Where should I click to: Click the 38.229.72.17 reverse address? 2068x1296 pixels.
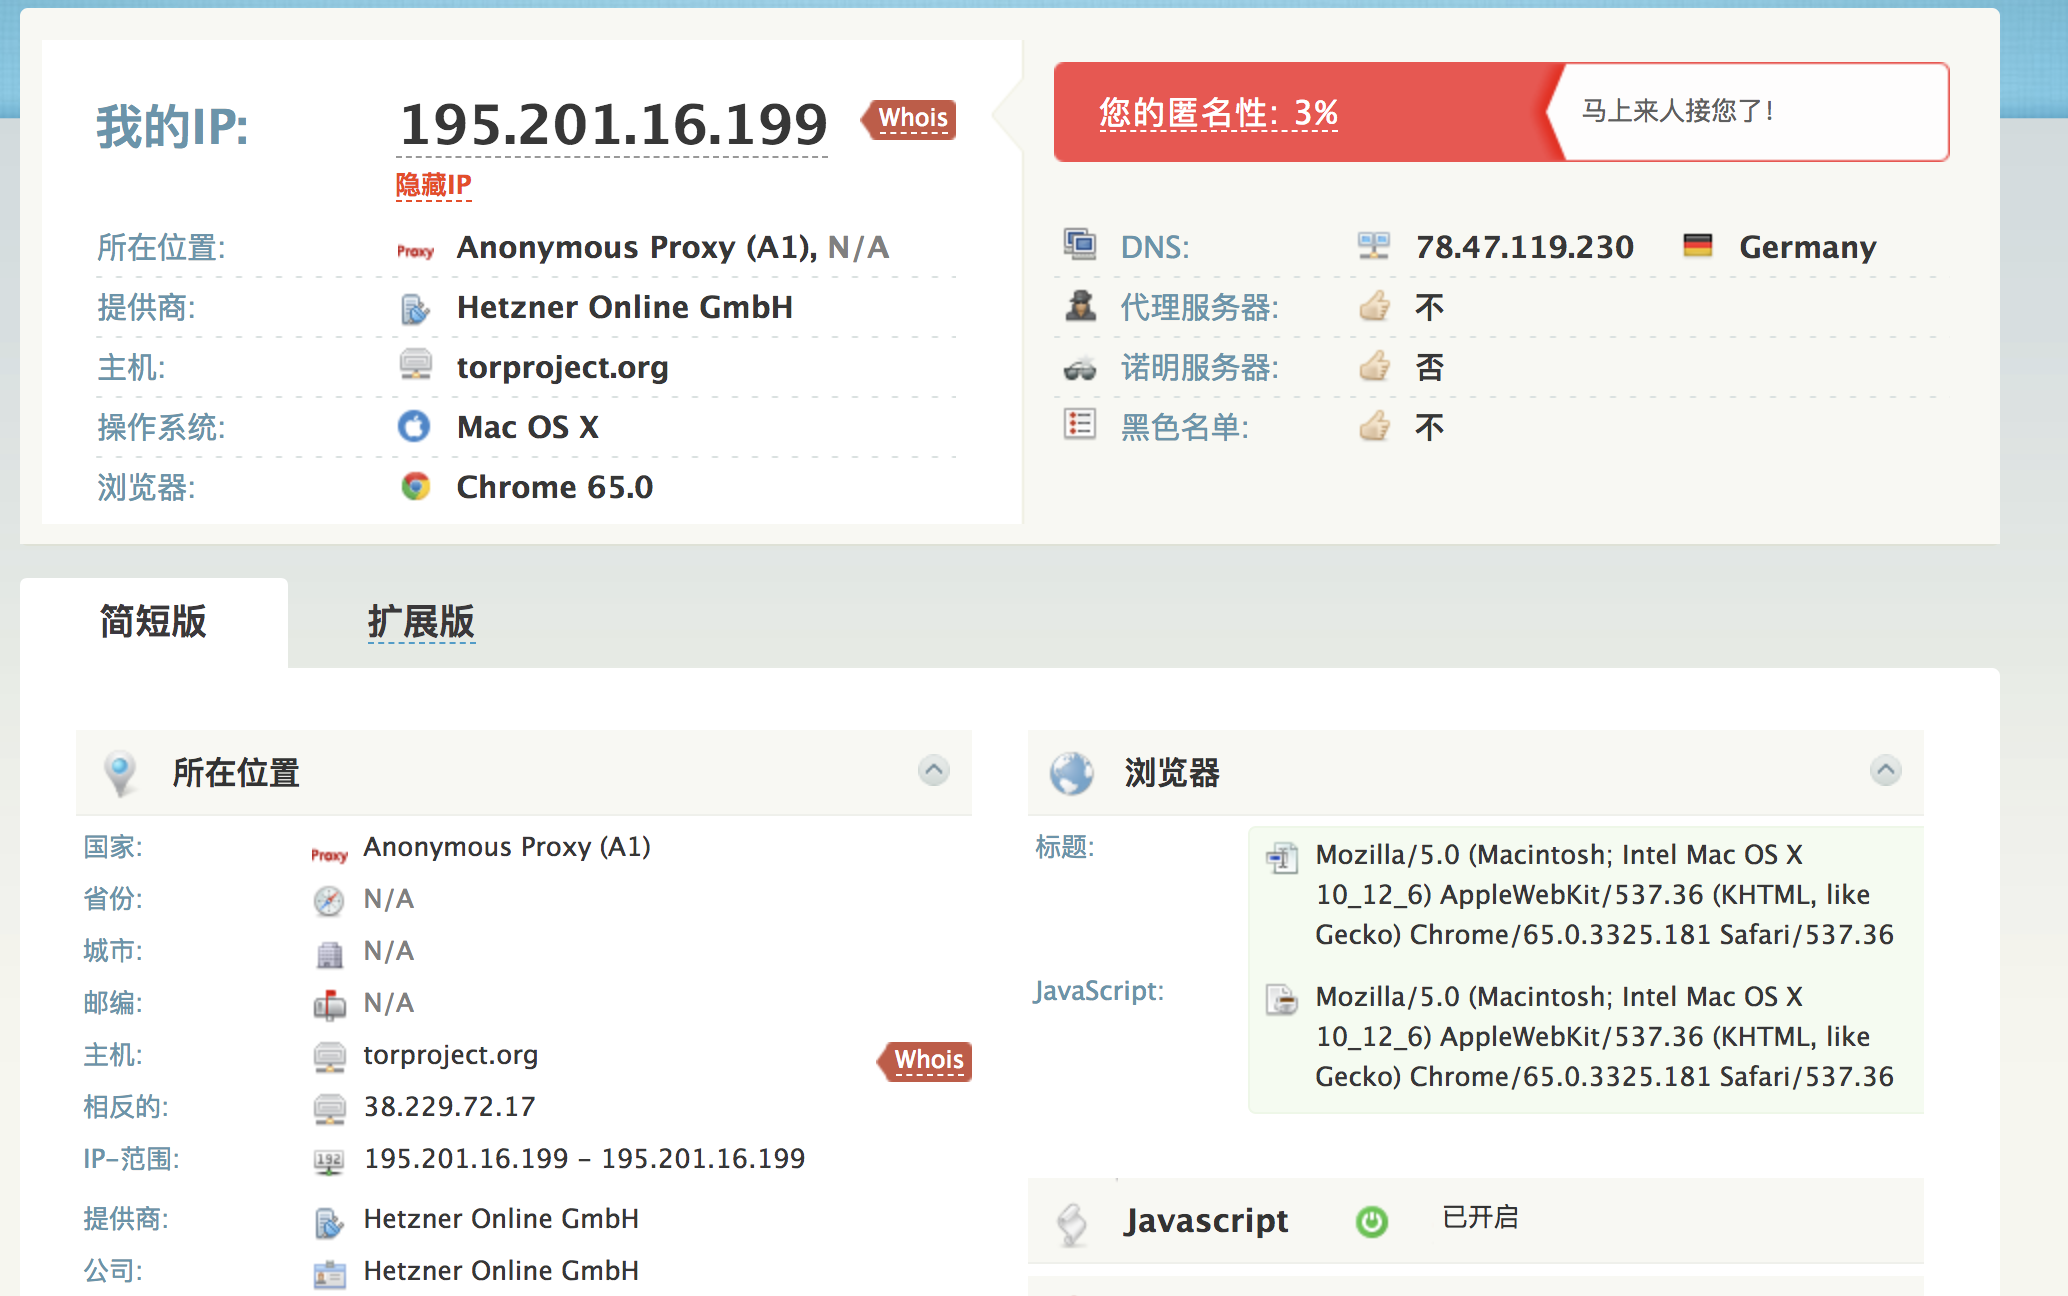[449, 1107]
